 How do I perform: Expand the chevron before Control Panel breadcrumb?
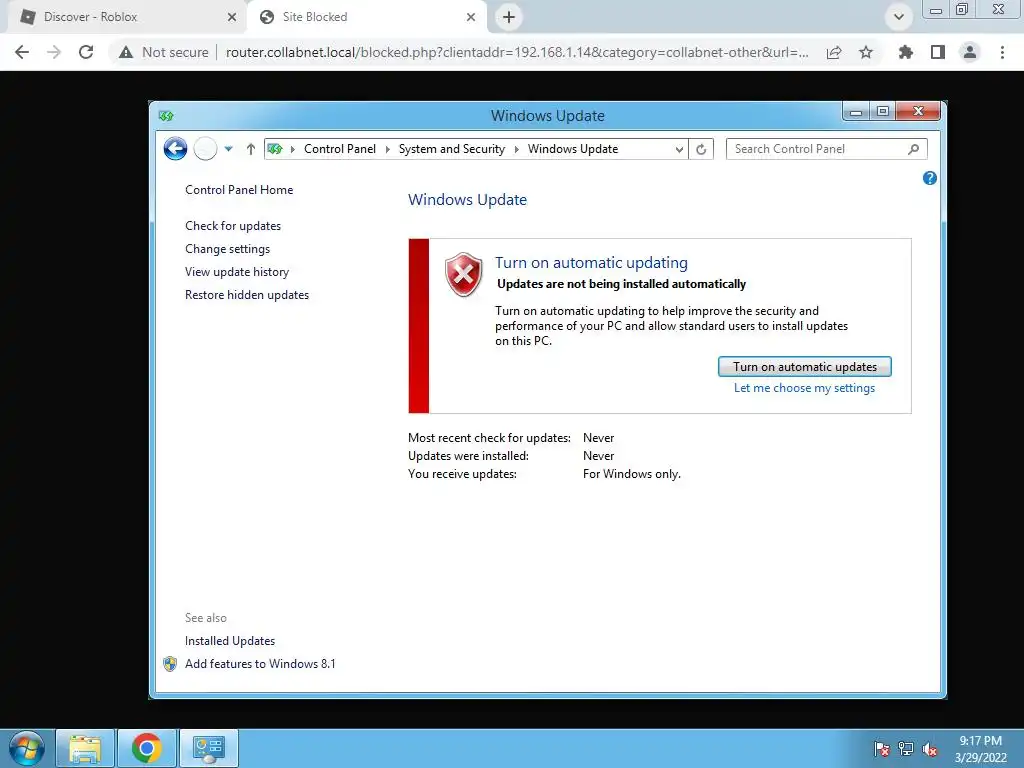click(x=293, y=150)
